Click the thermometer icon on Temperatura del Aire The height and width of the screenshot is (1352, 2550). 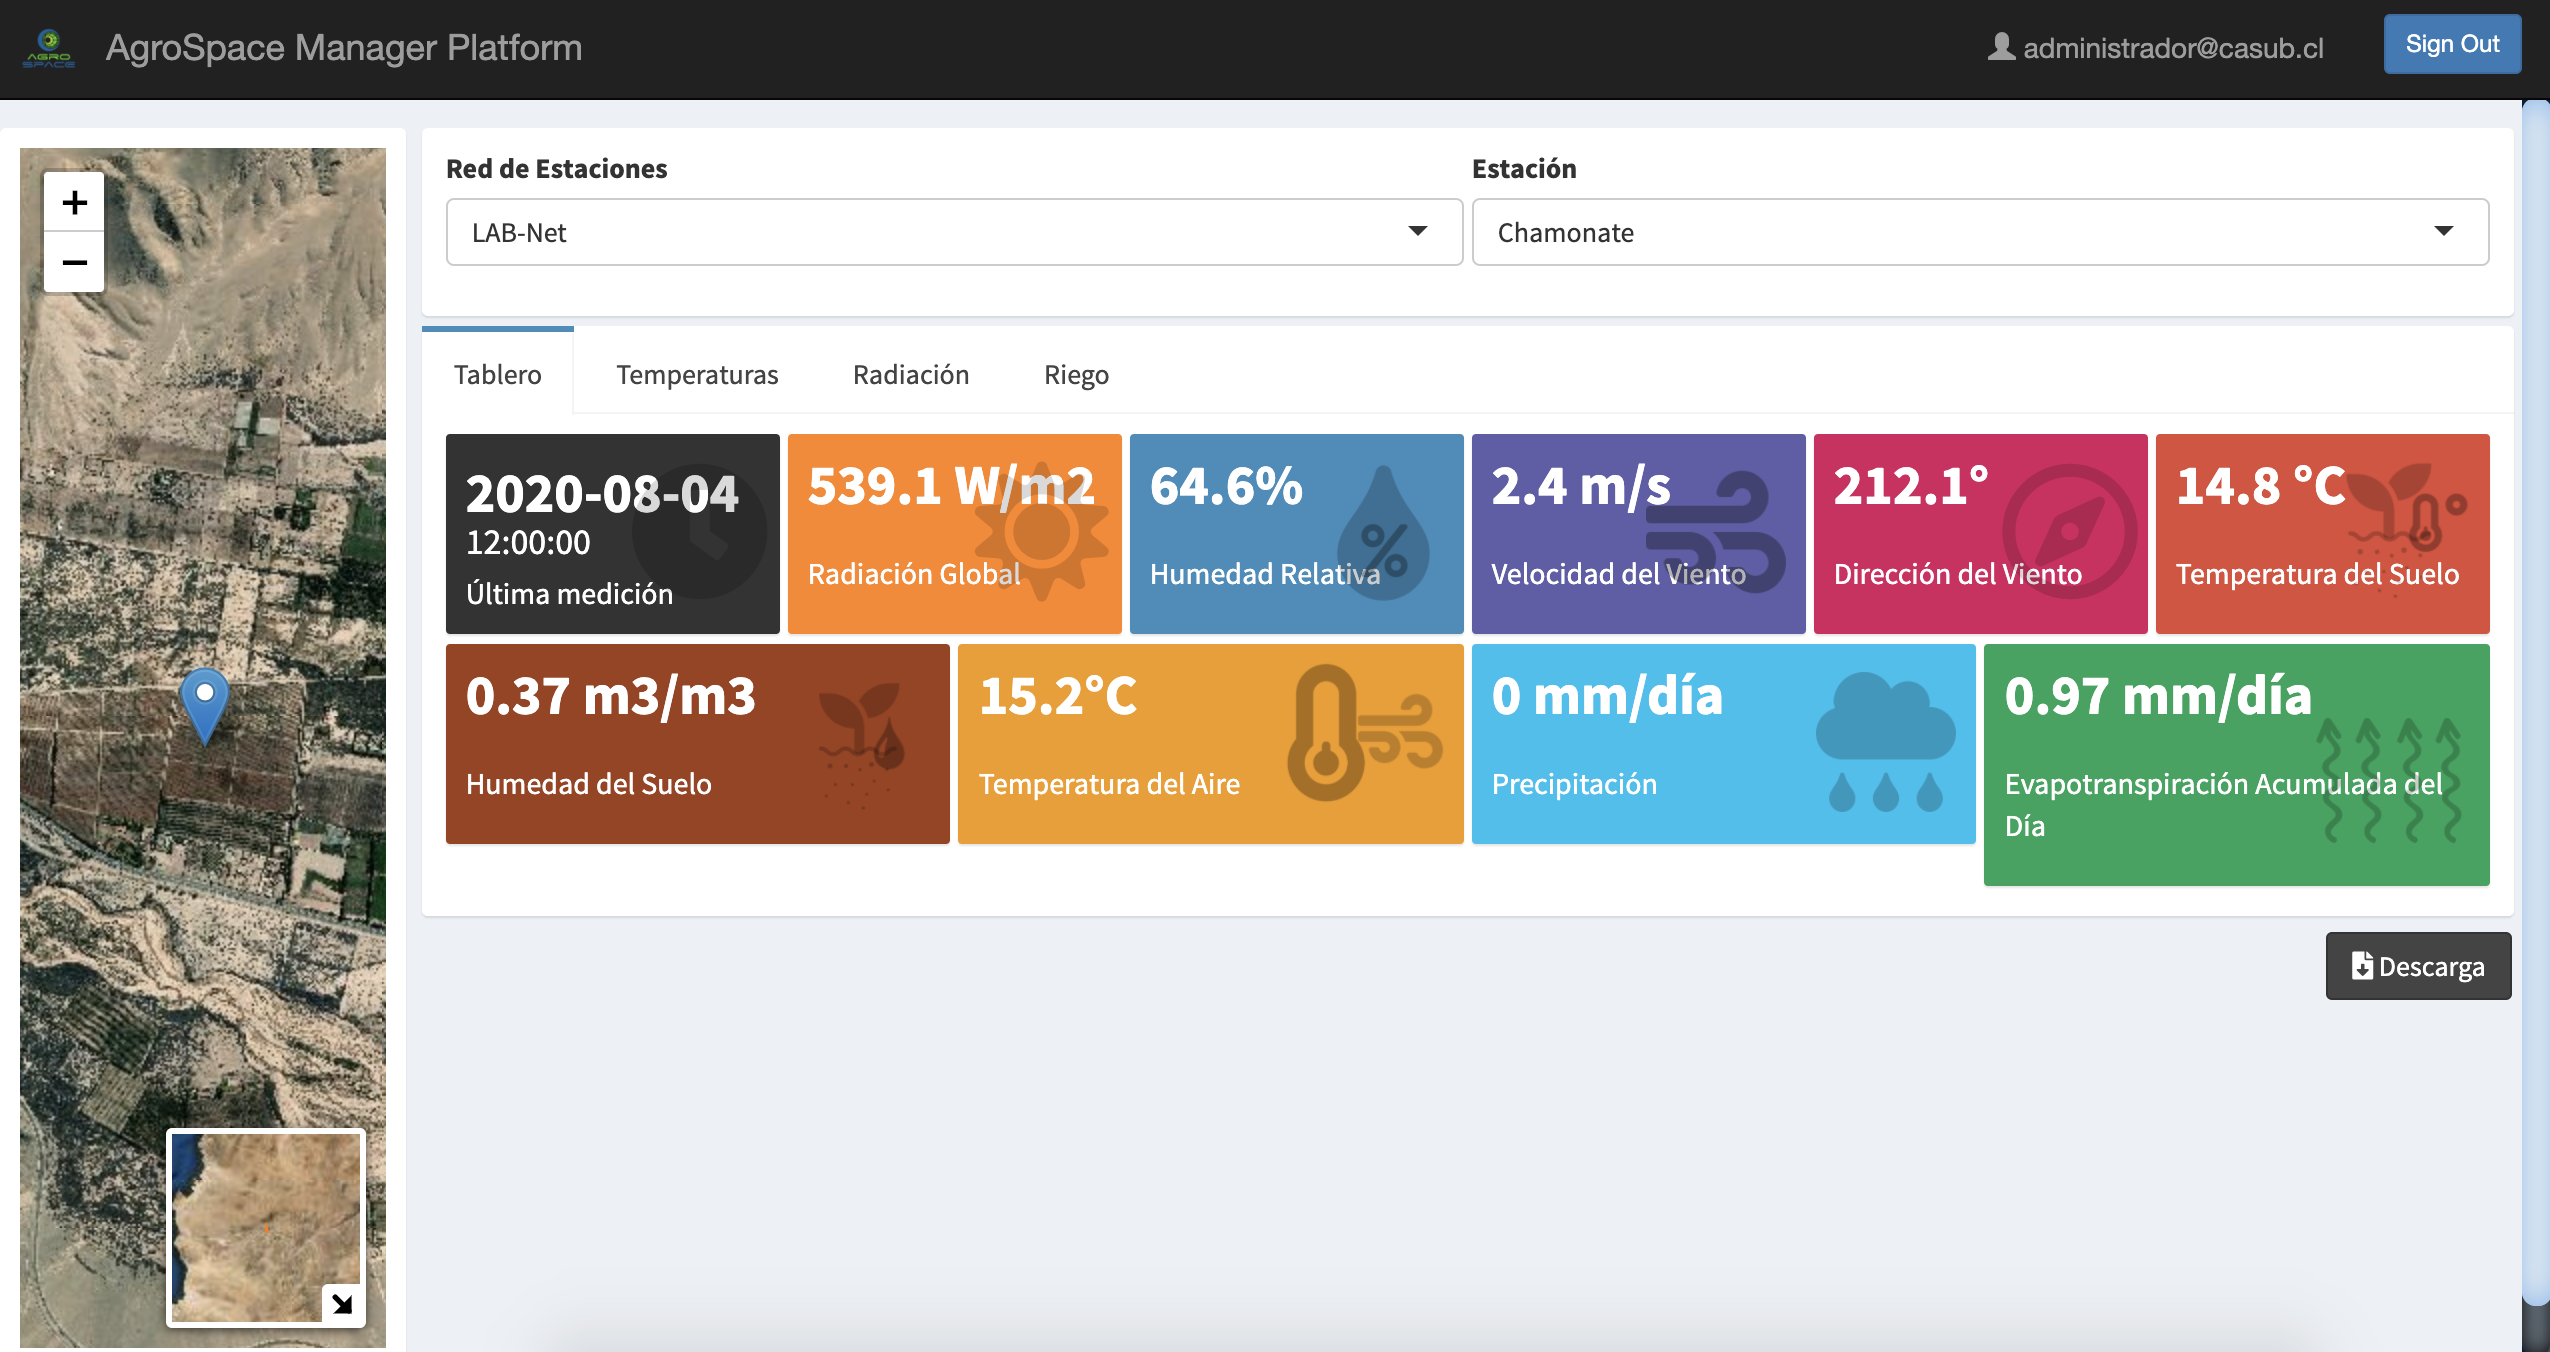1328,735
